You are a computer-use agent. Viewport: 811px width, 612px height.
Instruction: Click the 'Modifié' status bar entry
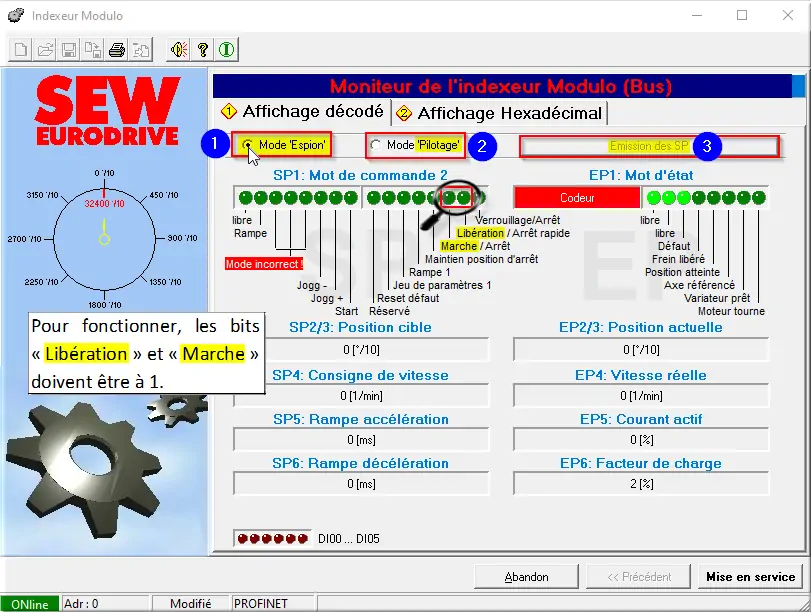coord(190,604)
